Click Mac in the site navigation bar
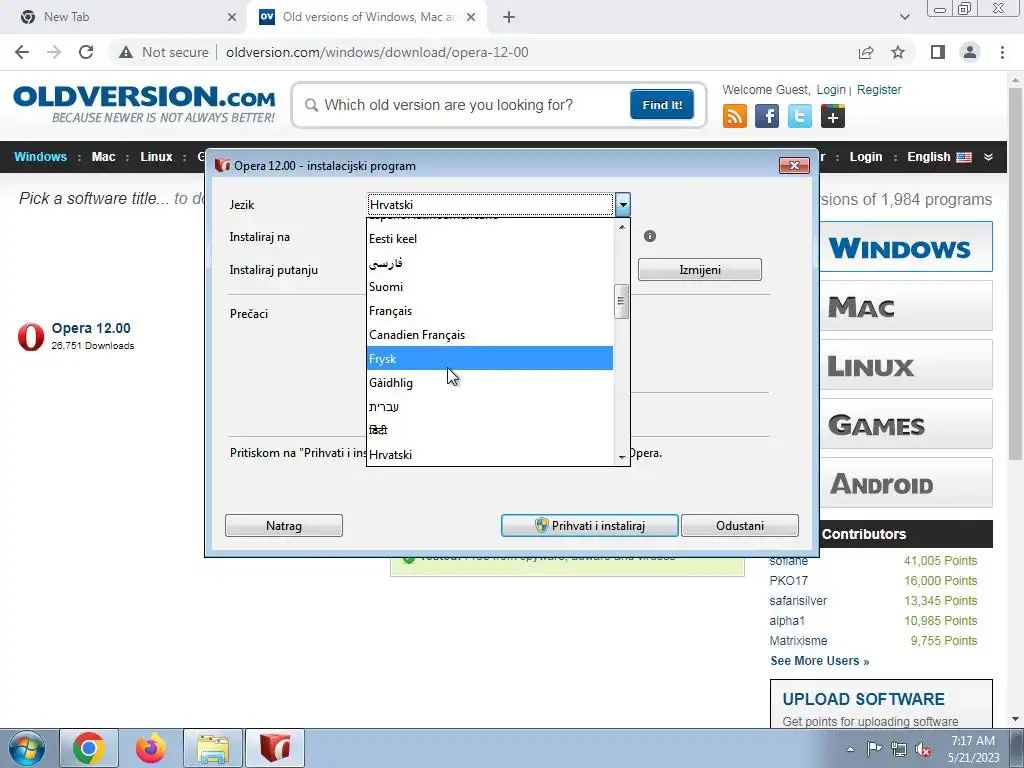Viewport: 1024px width, 768px height. pos(103,157)
